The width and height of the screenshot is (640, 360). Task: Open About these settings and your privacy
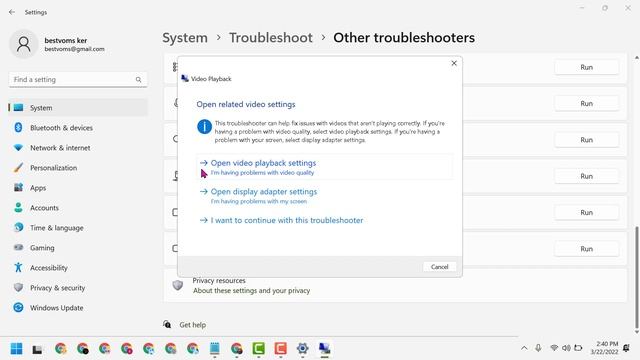point(251,291)
